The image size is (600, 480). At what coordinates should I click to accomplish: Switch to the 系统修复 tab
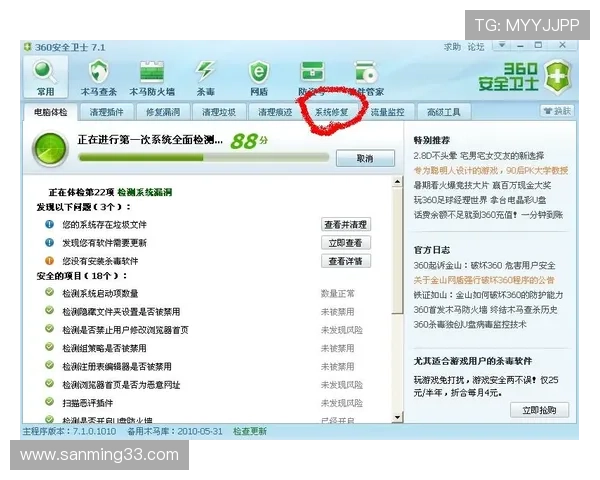click(331, 112)
